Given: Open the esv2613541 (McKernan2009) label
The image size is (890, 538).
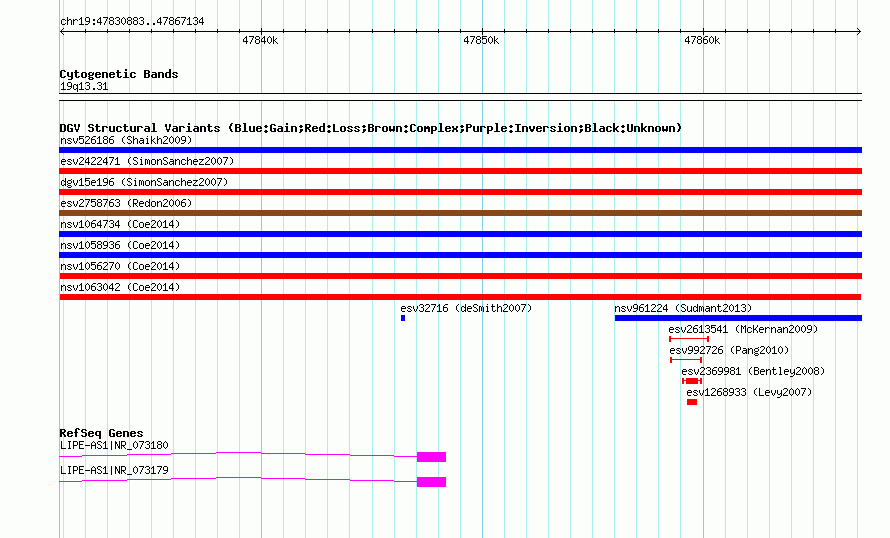Looking at the screenshot, I should coord(743,329).
